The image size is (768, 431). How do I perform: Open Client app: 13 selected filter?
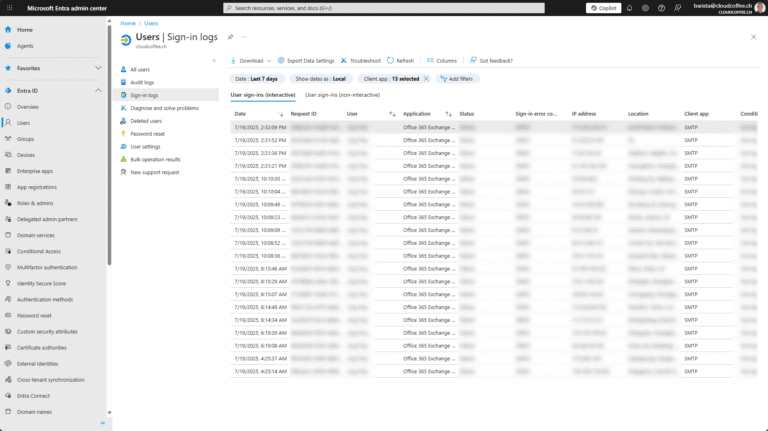pyautogui.click(x=391, y=79)
